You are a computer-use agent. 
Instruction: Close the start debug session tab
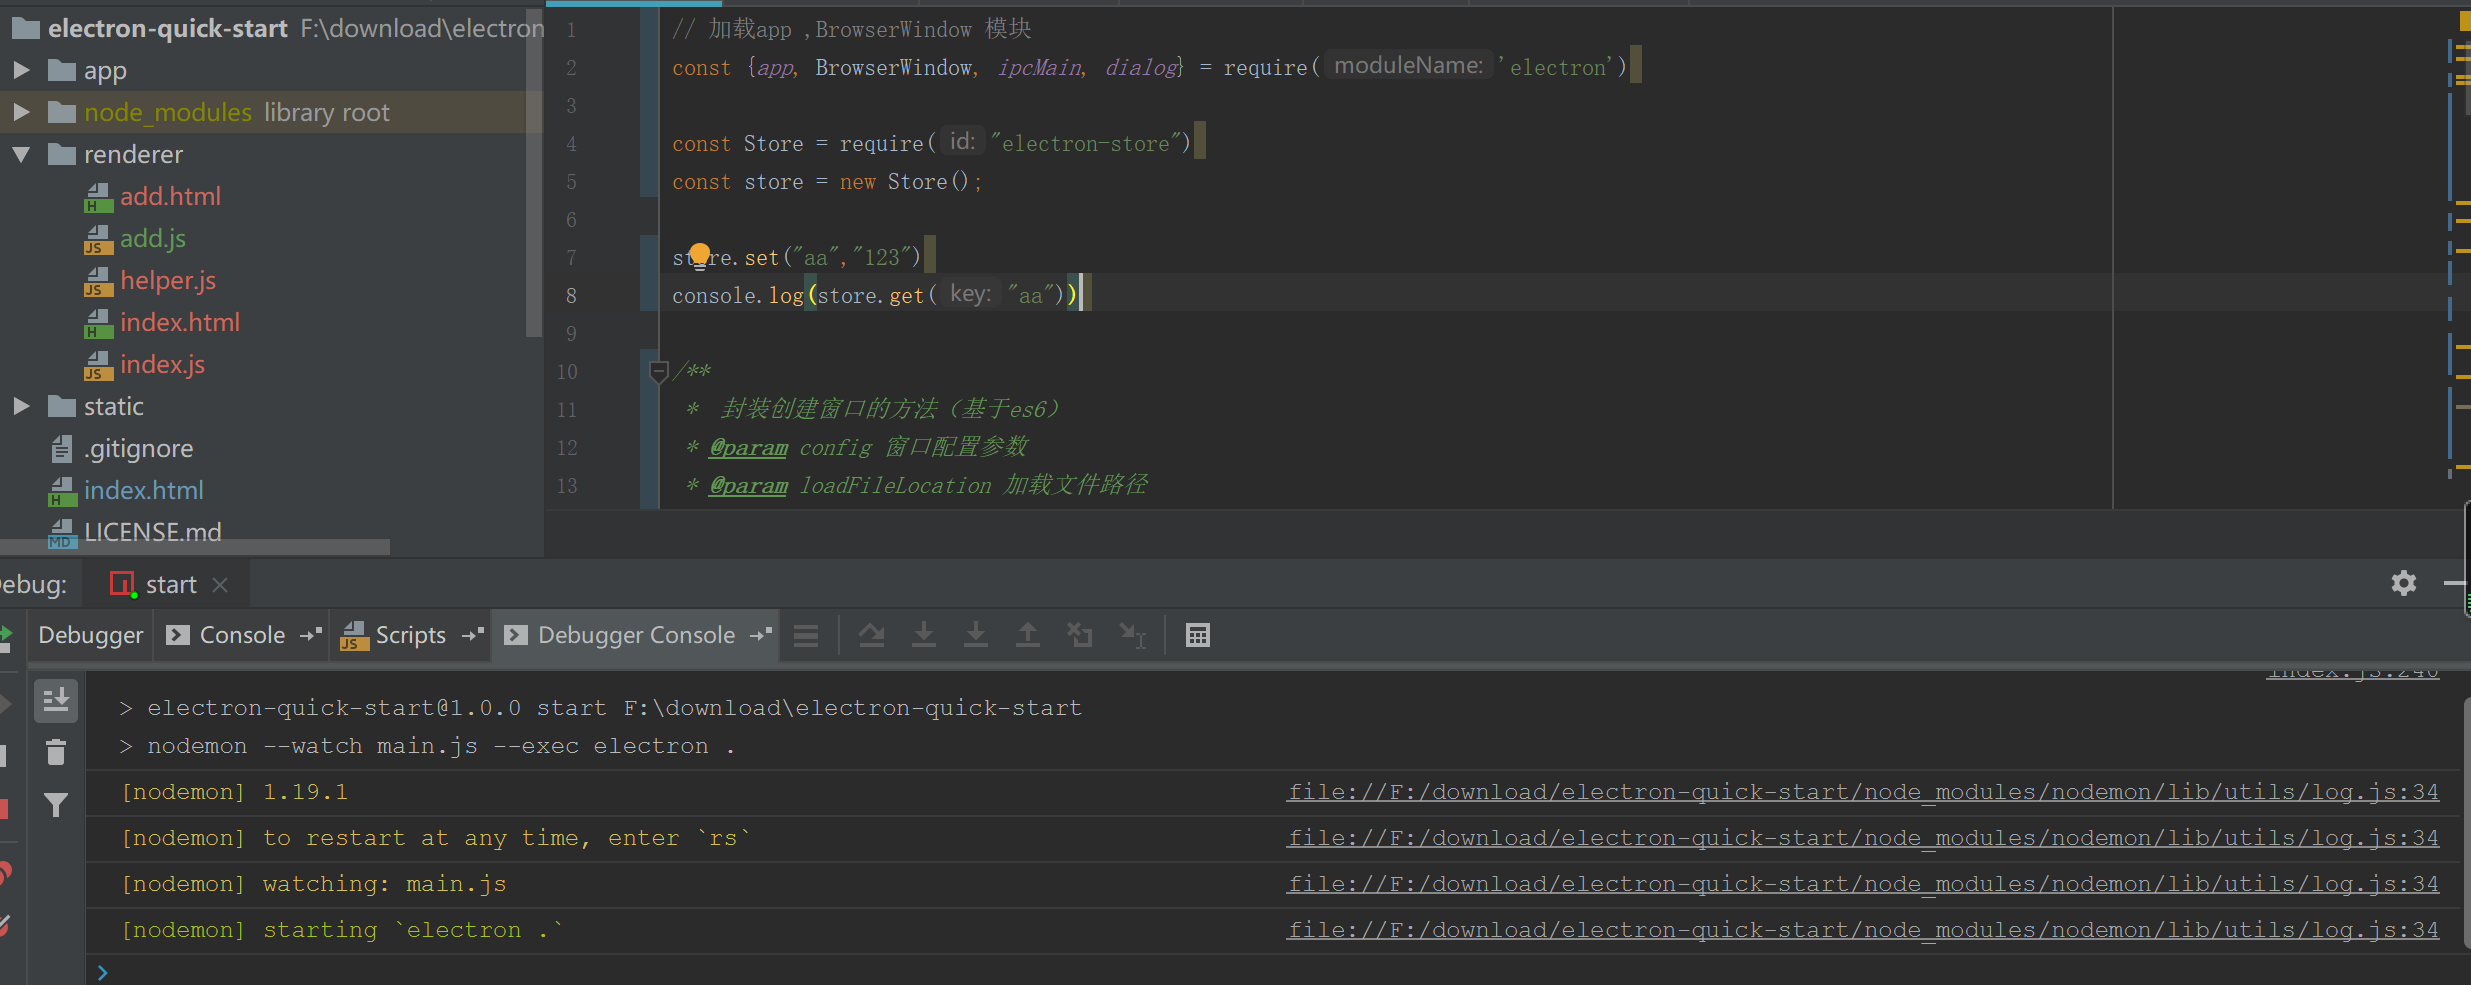(x=221, y=585)
